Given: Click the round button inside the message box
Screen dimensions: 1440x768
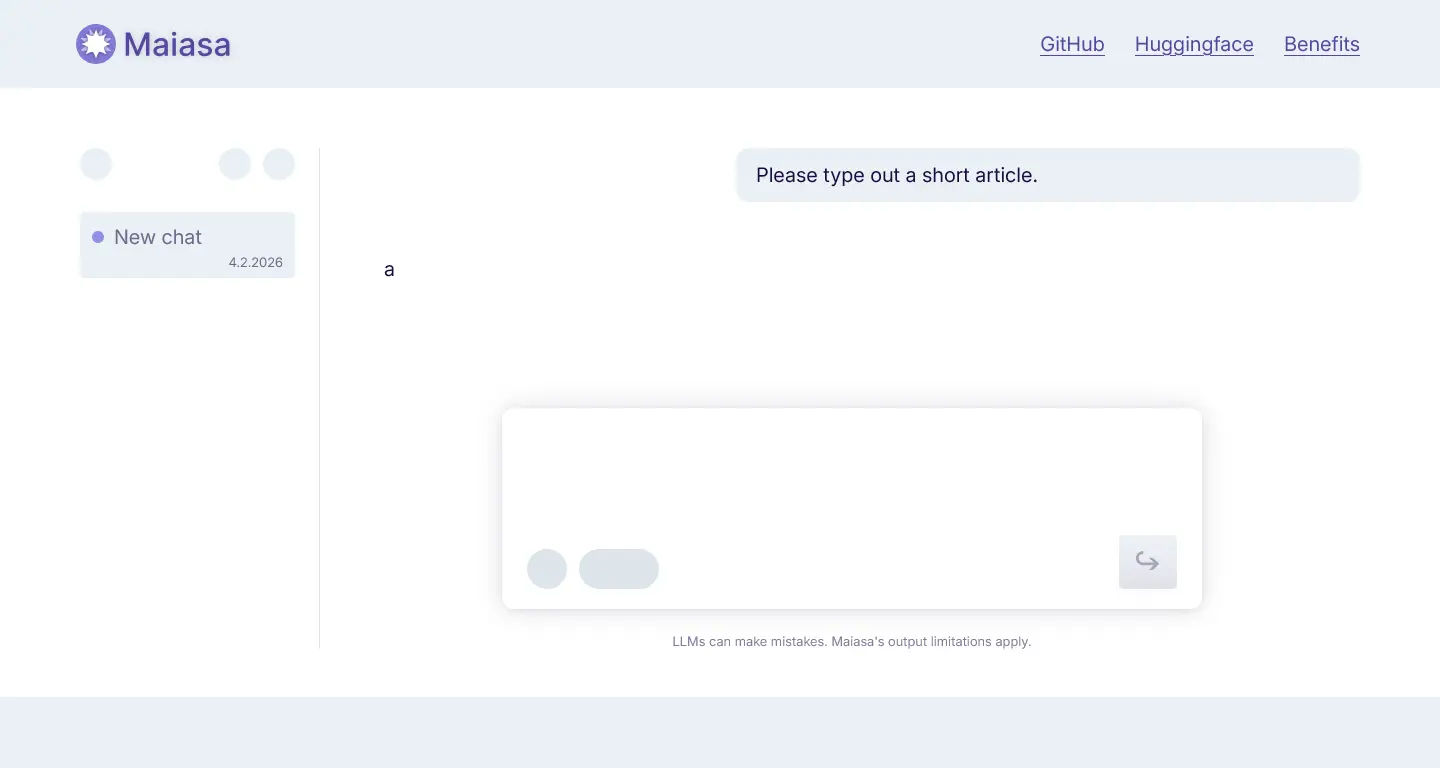Looking at the screenshot, I should [x=547, y=569].
